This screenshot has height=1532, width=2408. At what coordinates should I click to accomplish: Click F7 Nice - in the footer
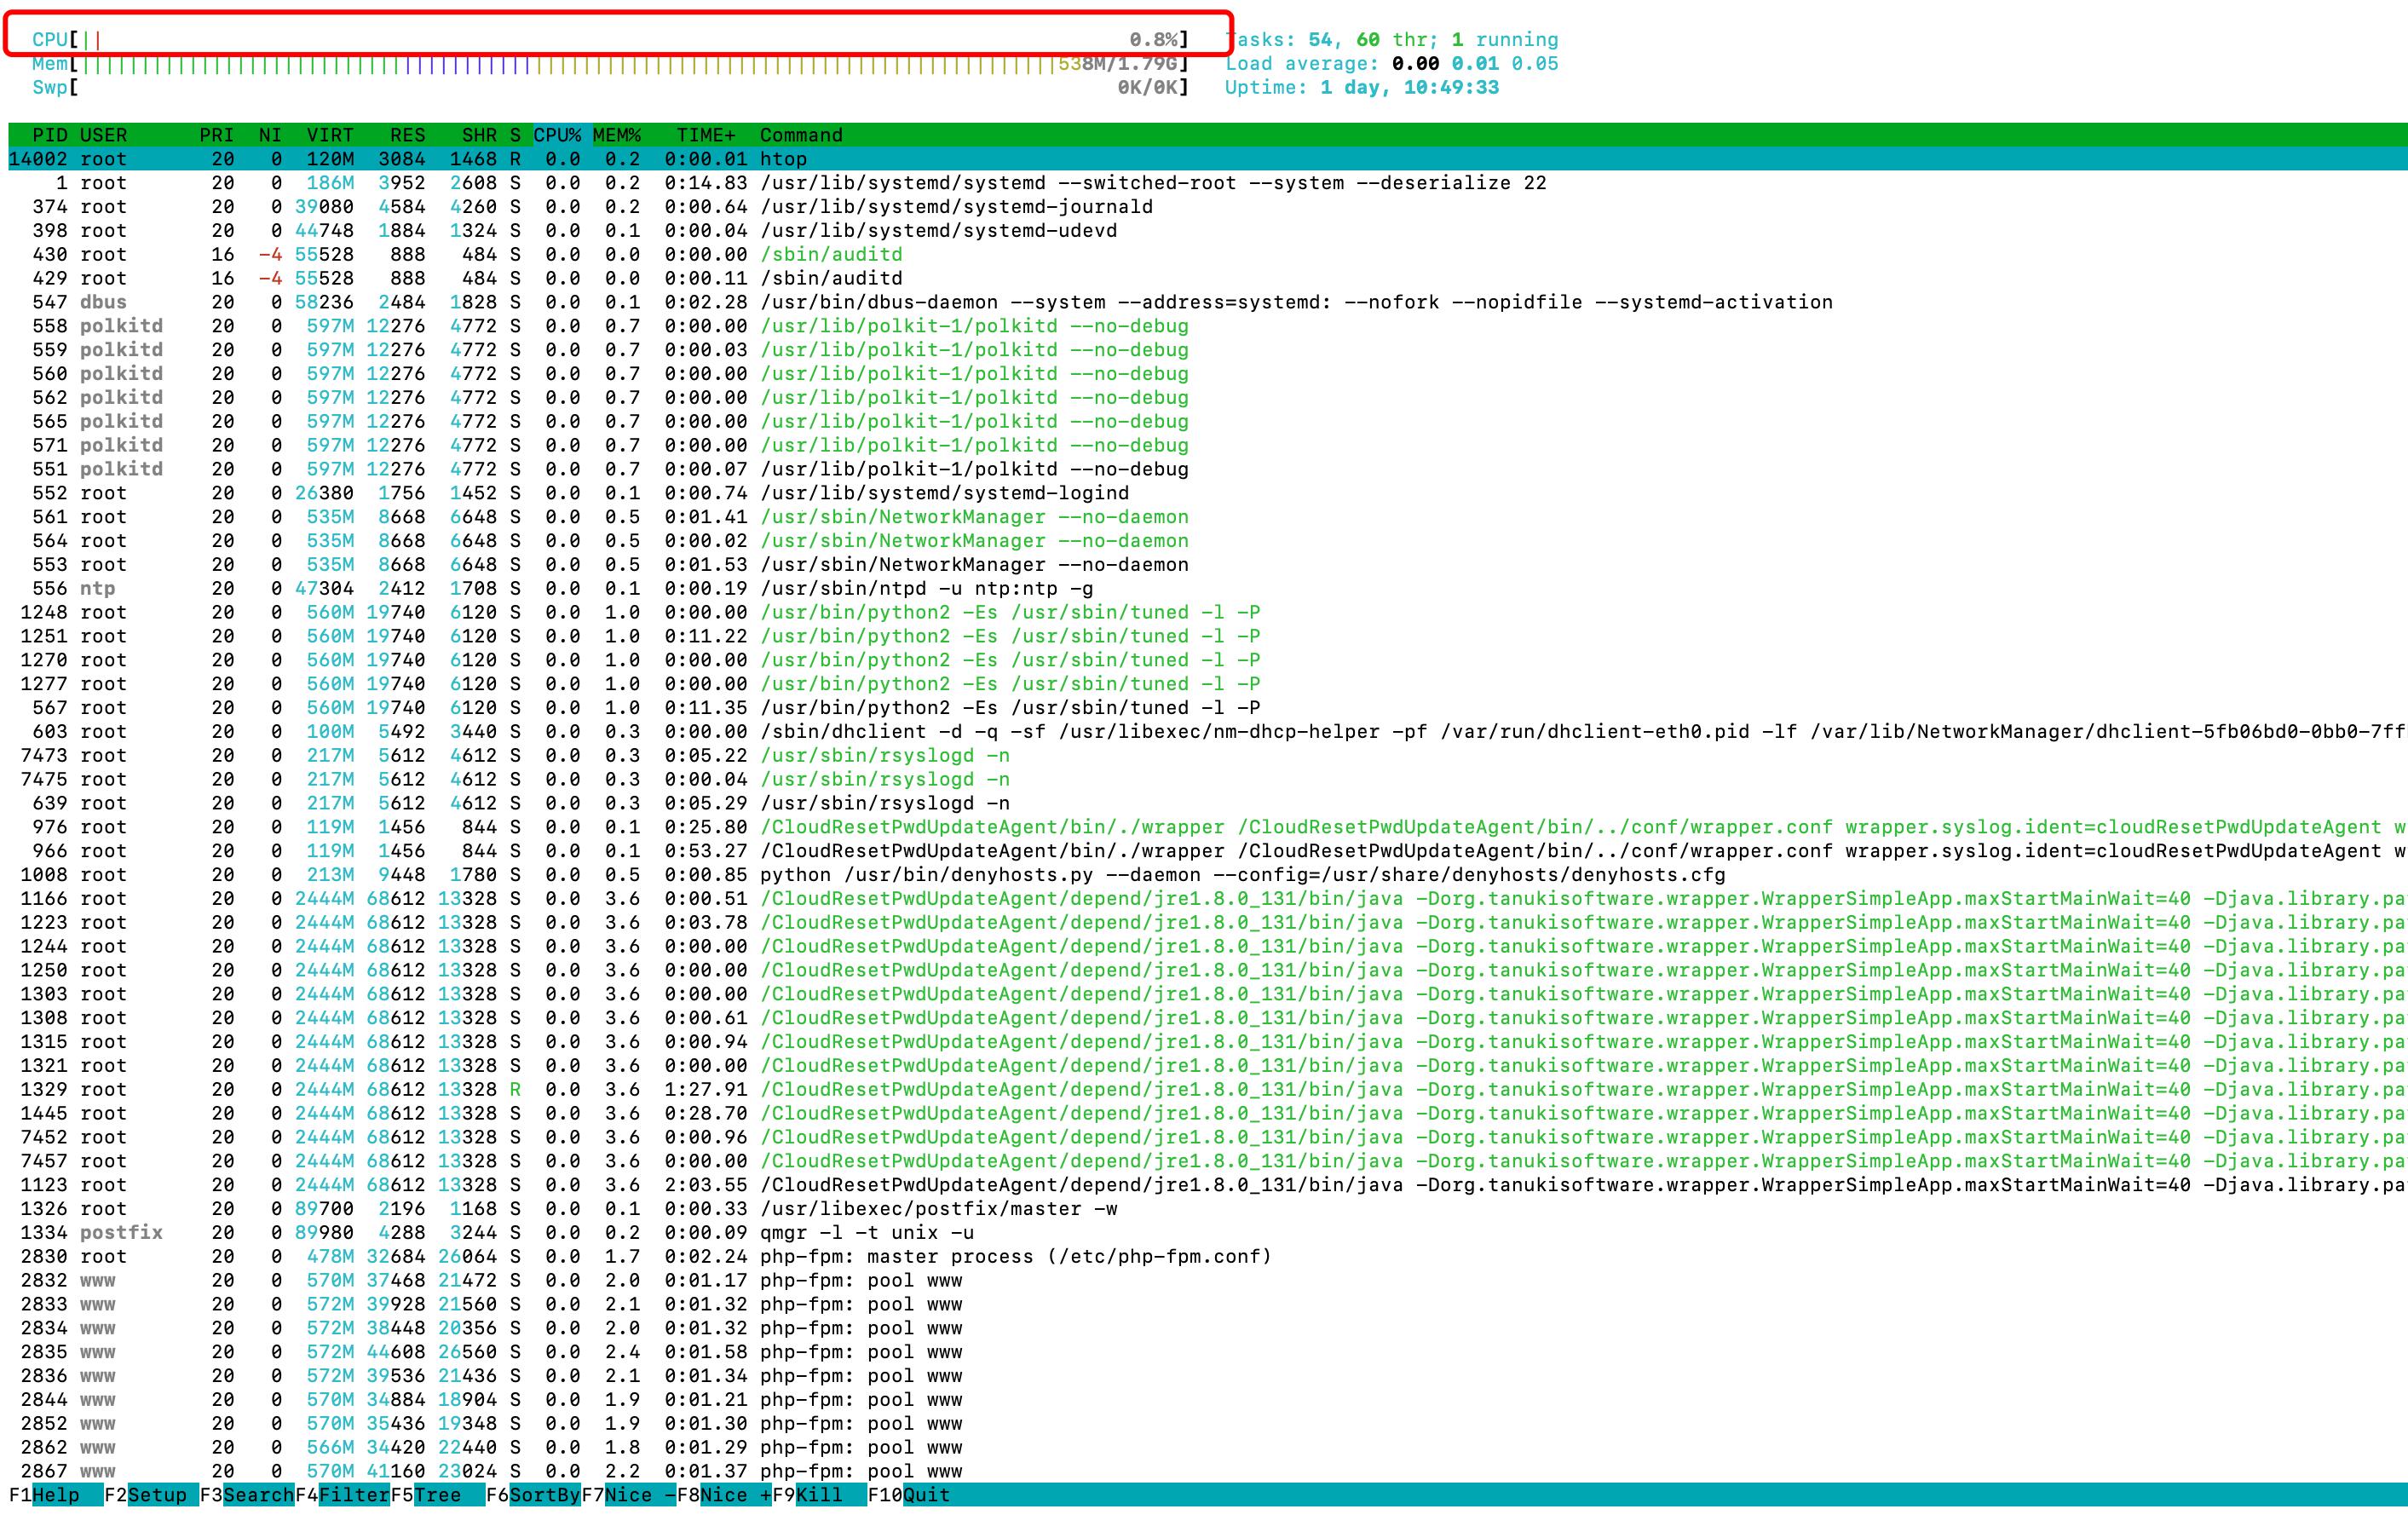click(628, 1494)
